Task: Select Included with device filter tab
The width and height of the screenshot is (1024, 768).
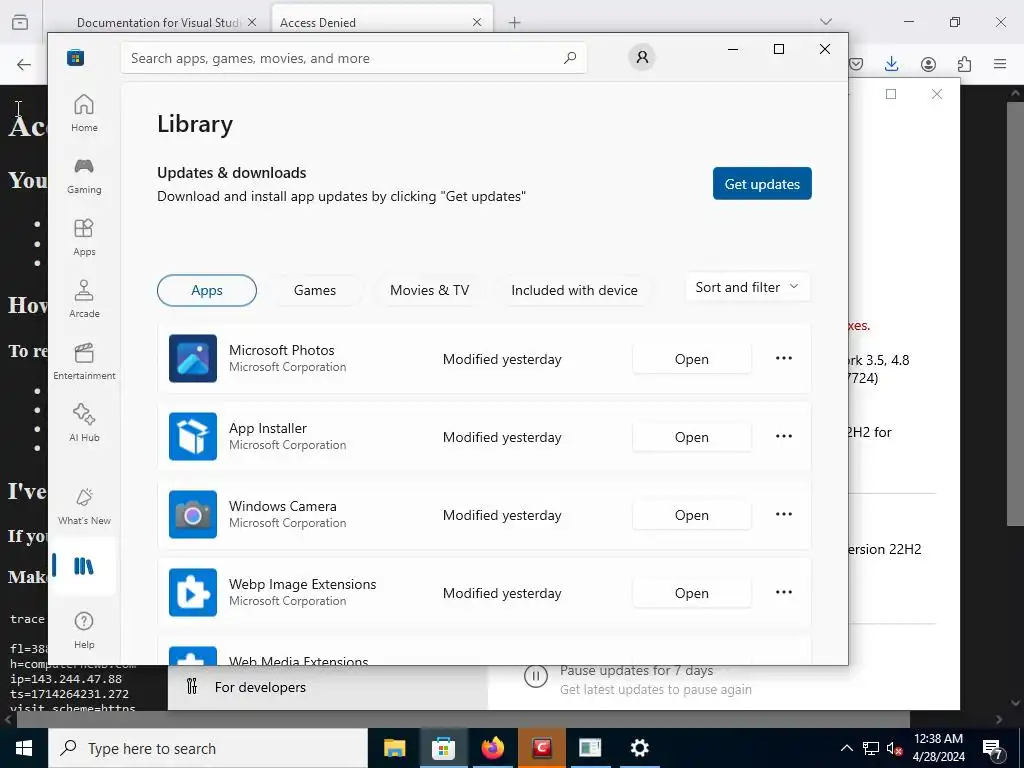Action: 575,291
